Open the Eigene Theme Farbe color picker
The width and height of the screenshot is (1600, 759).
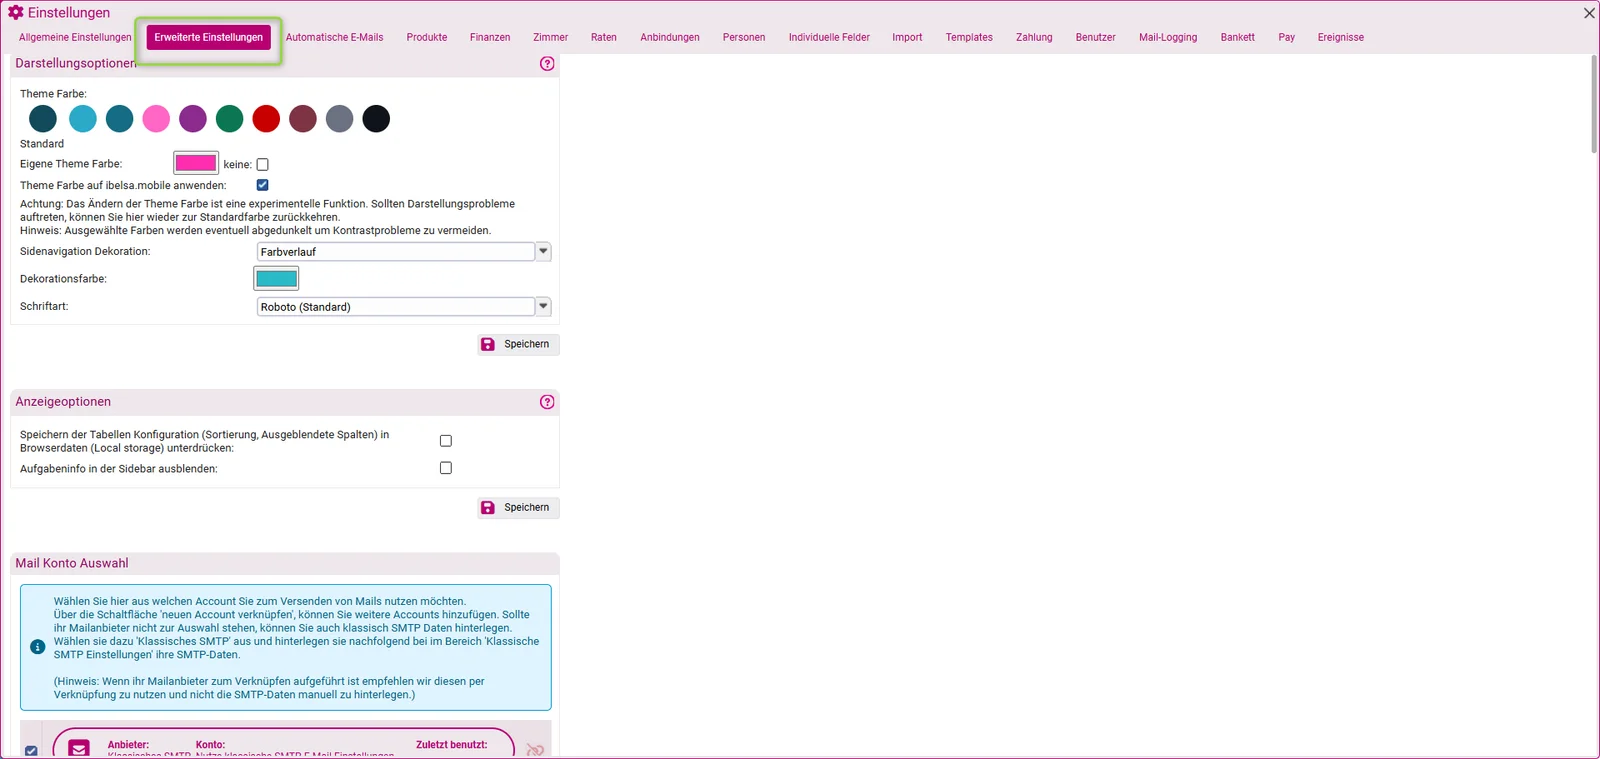pyautogui.click(x=196, y=163)
